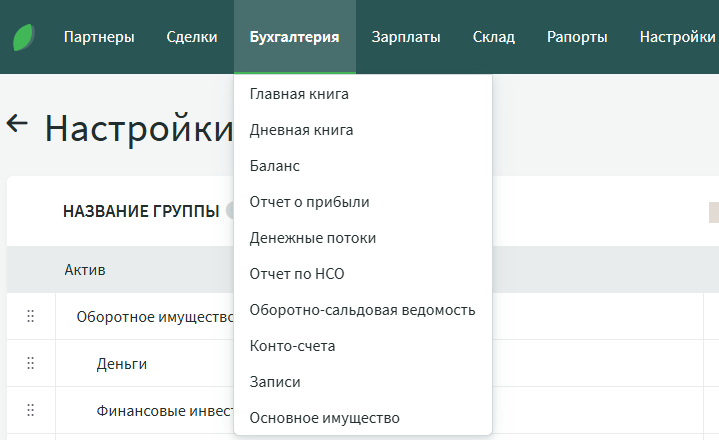Screen dimensions: 719x440
Task: Go to Конто-счета
Action: [x=292, y=346]
